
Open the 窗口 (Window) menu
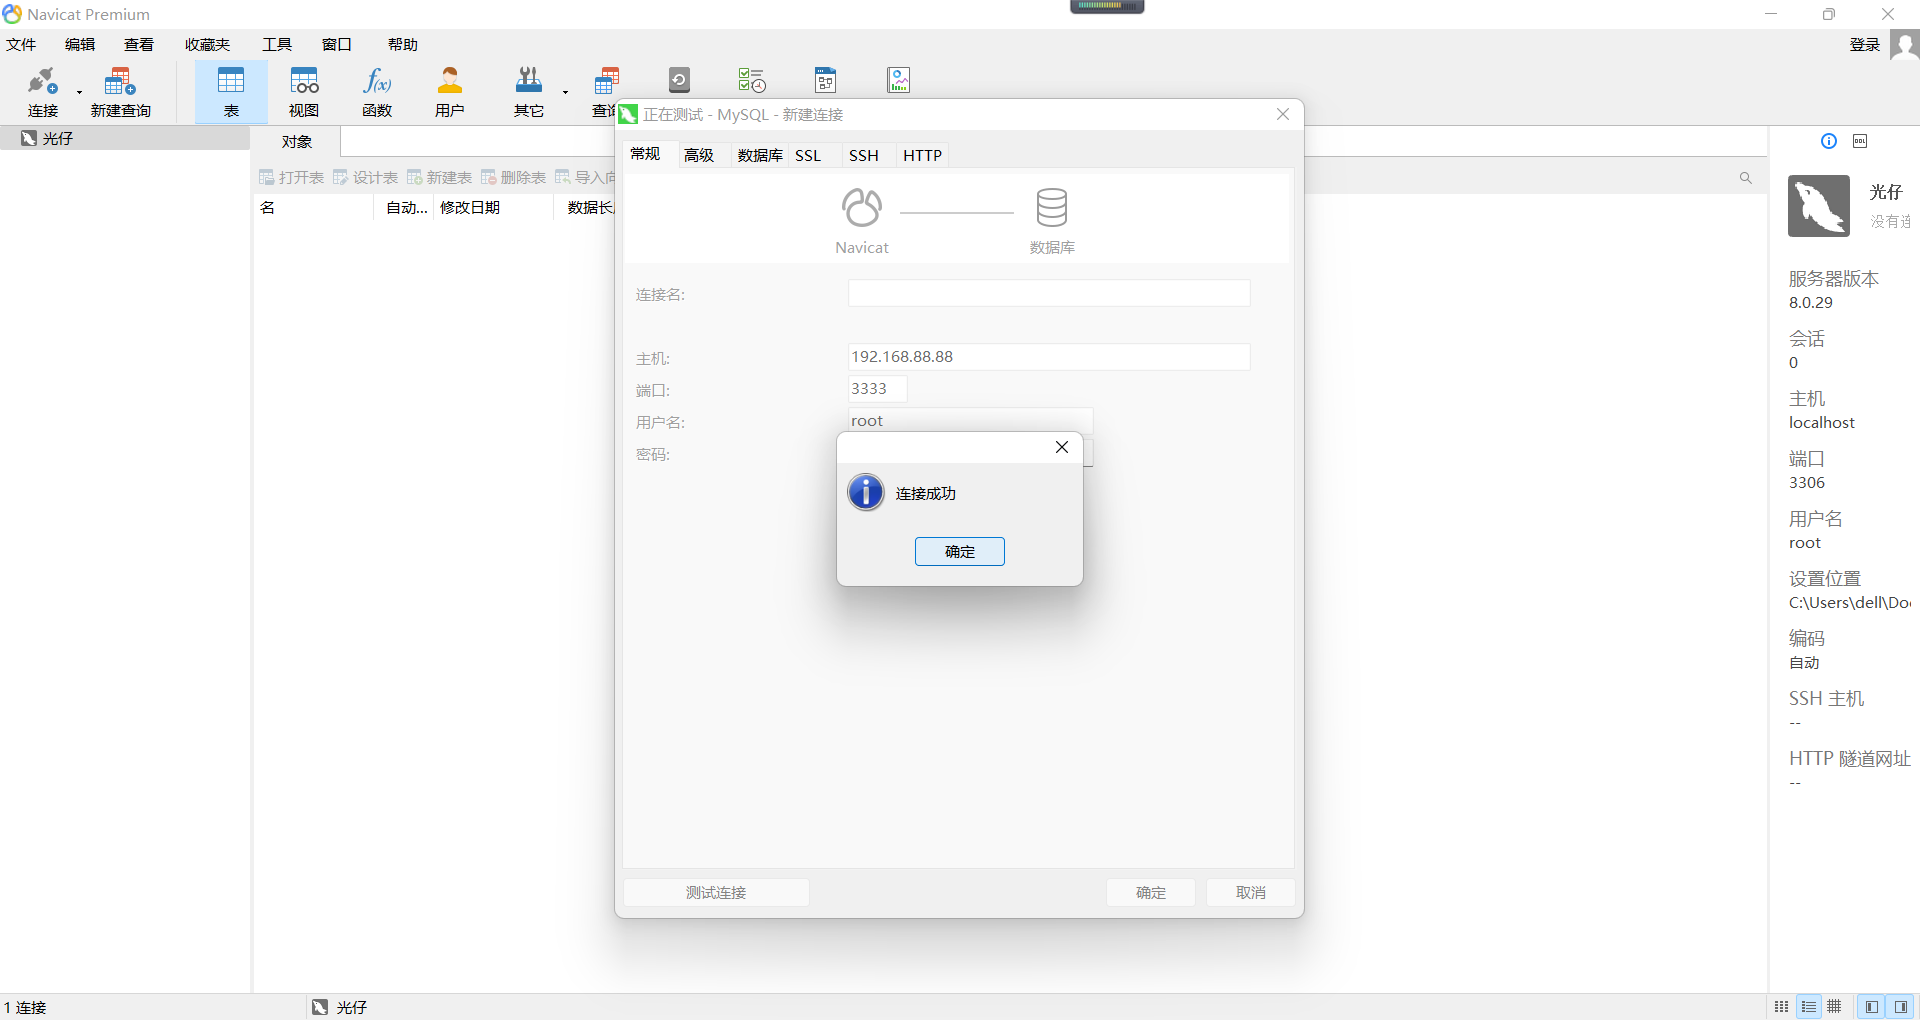337,45
